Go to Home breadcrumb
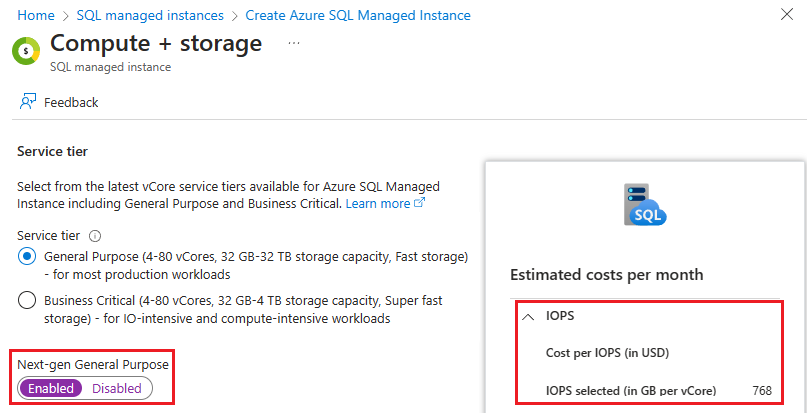The height and width of the screenshot is (413, 807). click(x=36, y=16)
